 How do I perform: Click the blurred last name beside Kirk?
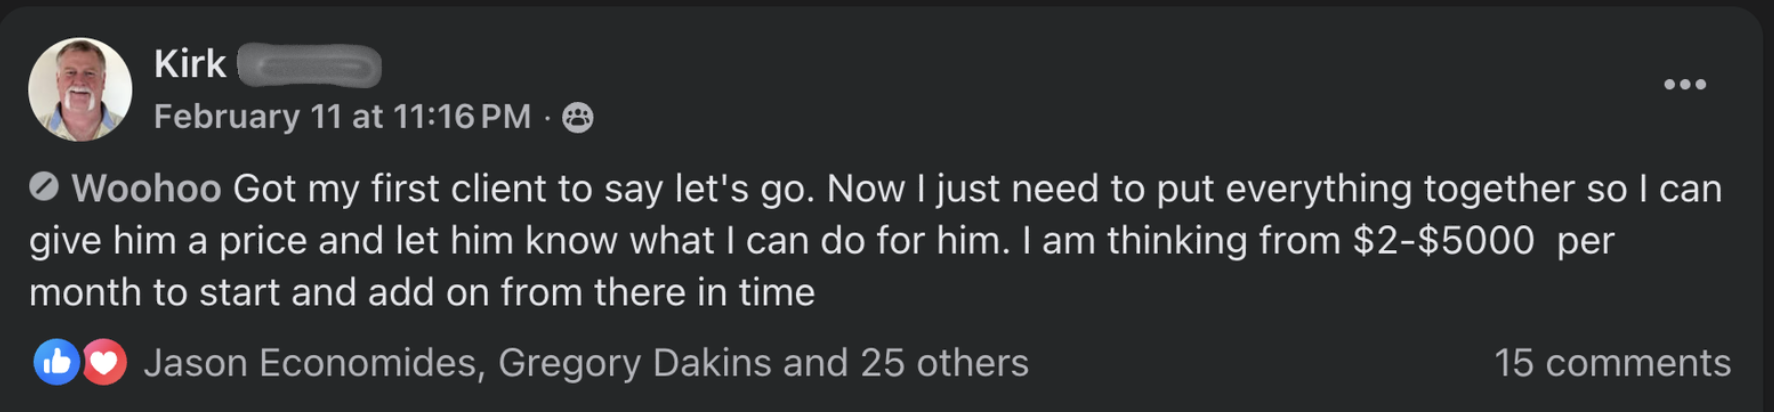click(310, 66)
